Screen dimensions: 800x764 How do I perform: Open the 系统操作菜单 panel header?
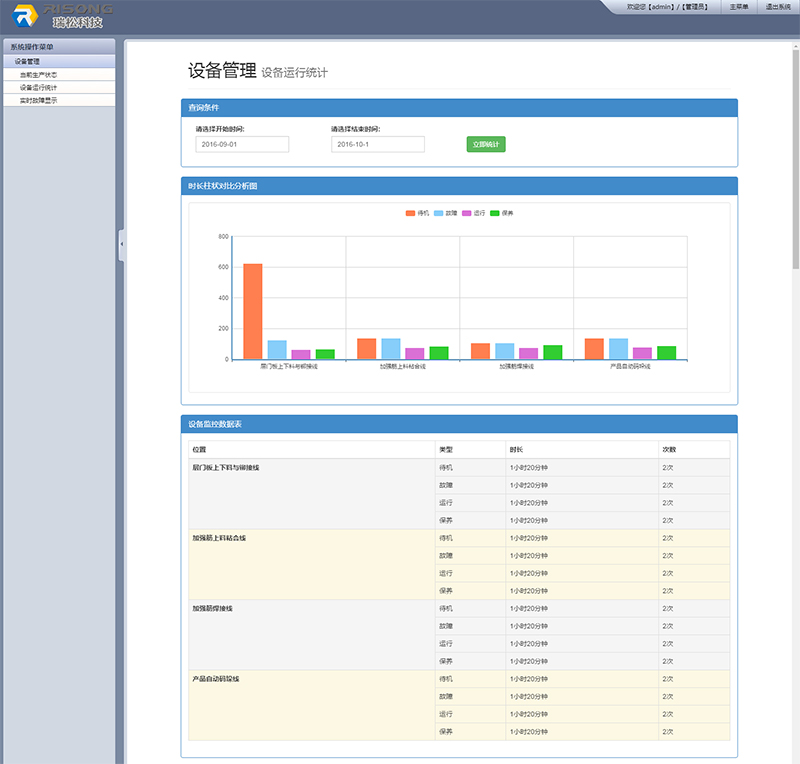[59, 47]
